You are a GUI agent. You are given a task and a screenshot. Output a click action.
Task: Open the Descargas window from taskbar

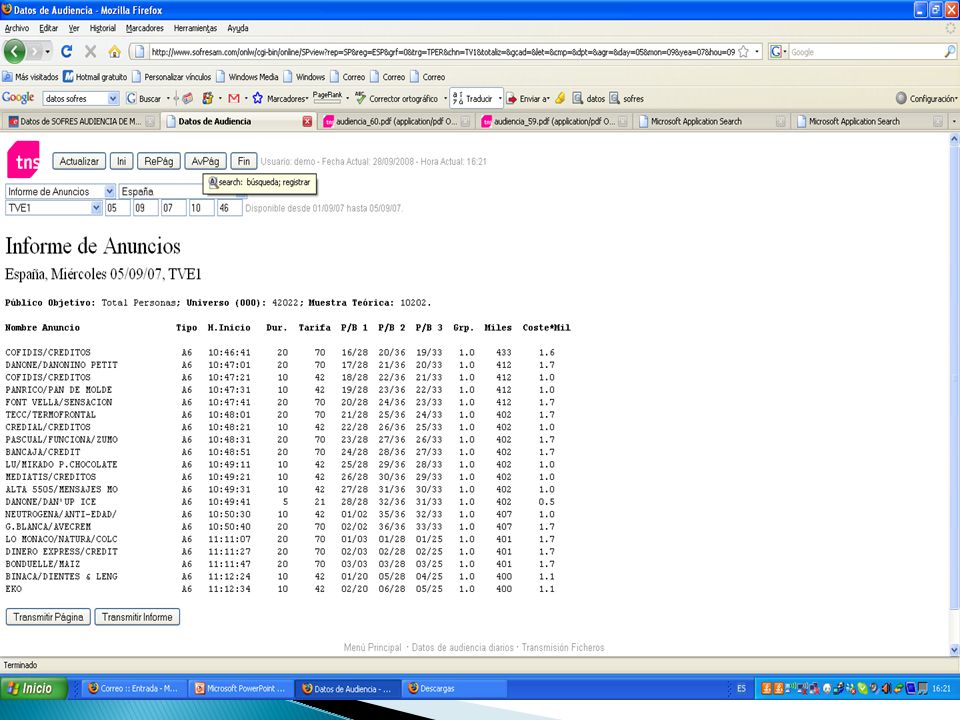(x=455, y=689)
